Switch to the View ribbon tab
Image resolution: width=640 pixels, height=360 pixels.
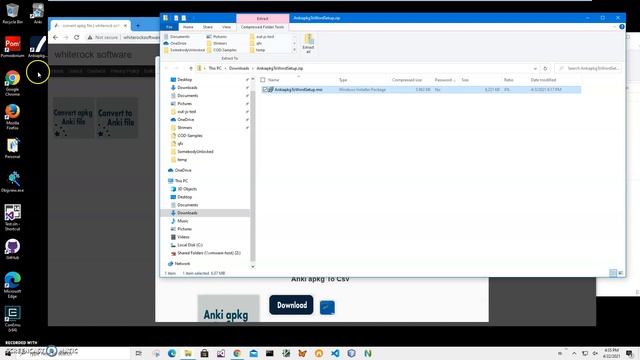pyautogui.click(x=226, y=27)
